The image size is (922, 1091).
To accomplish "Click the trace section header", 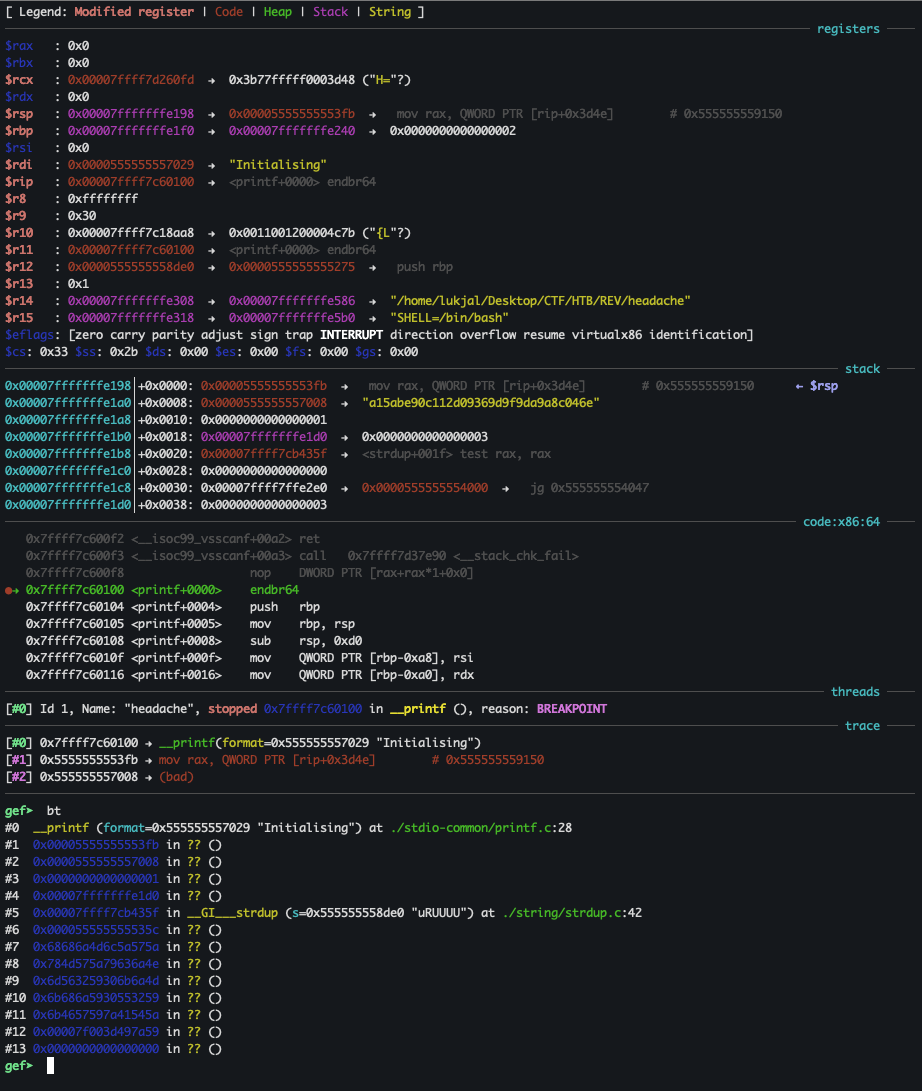I will tap(862, 726).
